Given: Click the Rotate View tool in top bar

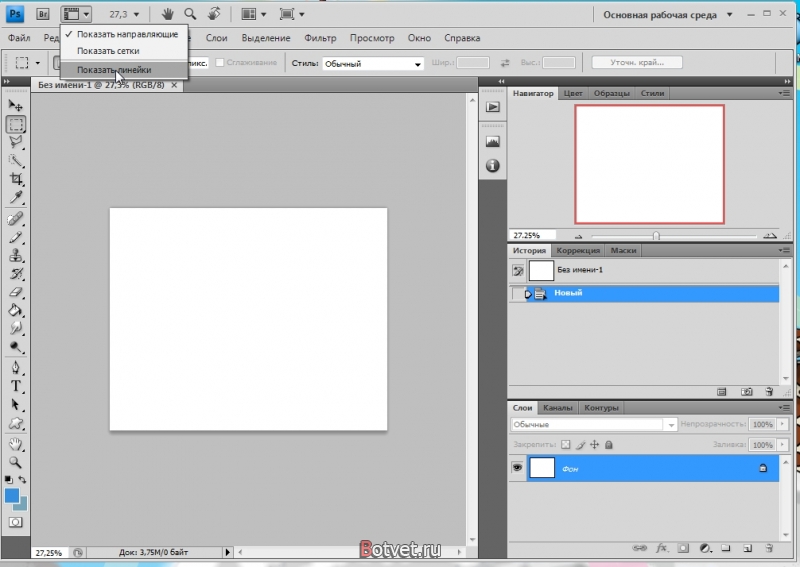Looking at the screenshot, I should pos(213,14).
